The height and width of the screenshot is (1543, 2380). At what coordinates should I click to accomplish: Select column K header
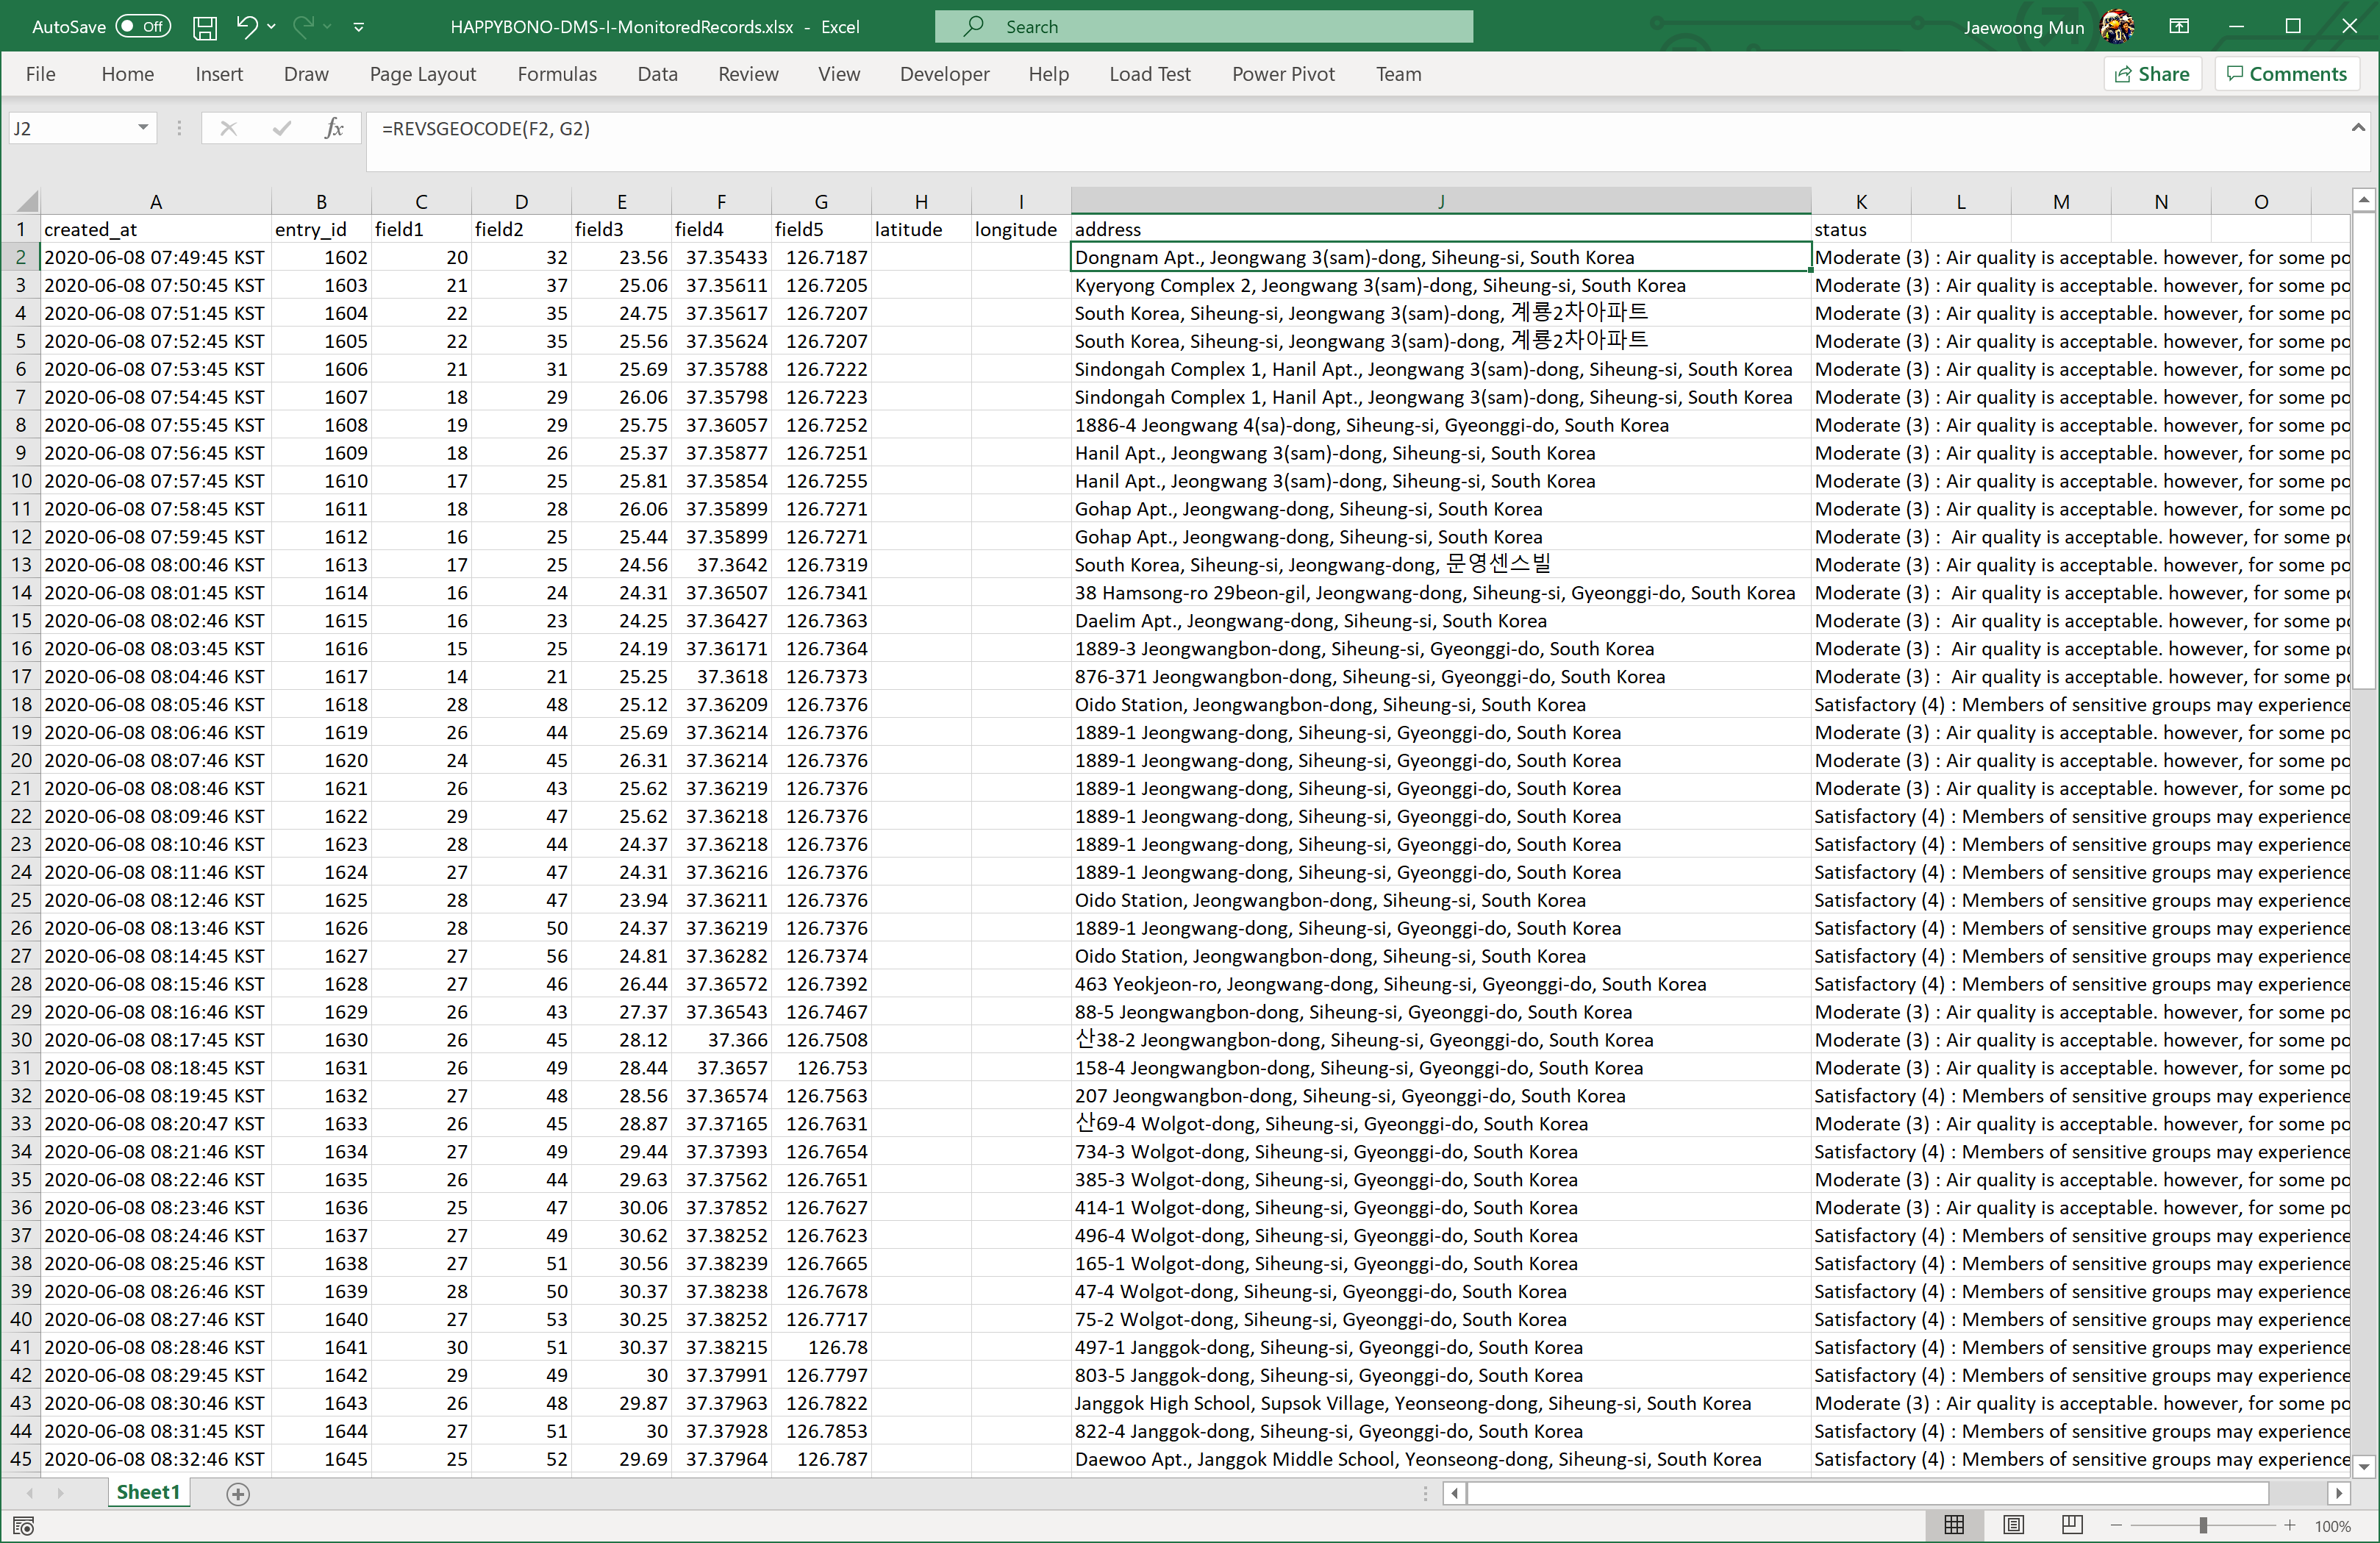coord(1860,201)
